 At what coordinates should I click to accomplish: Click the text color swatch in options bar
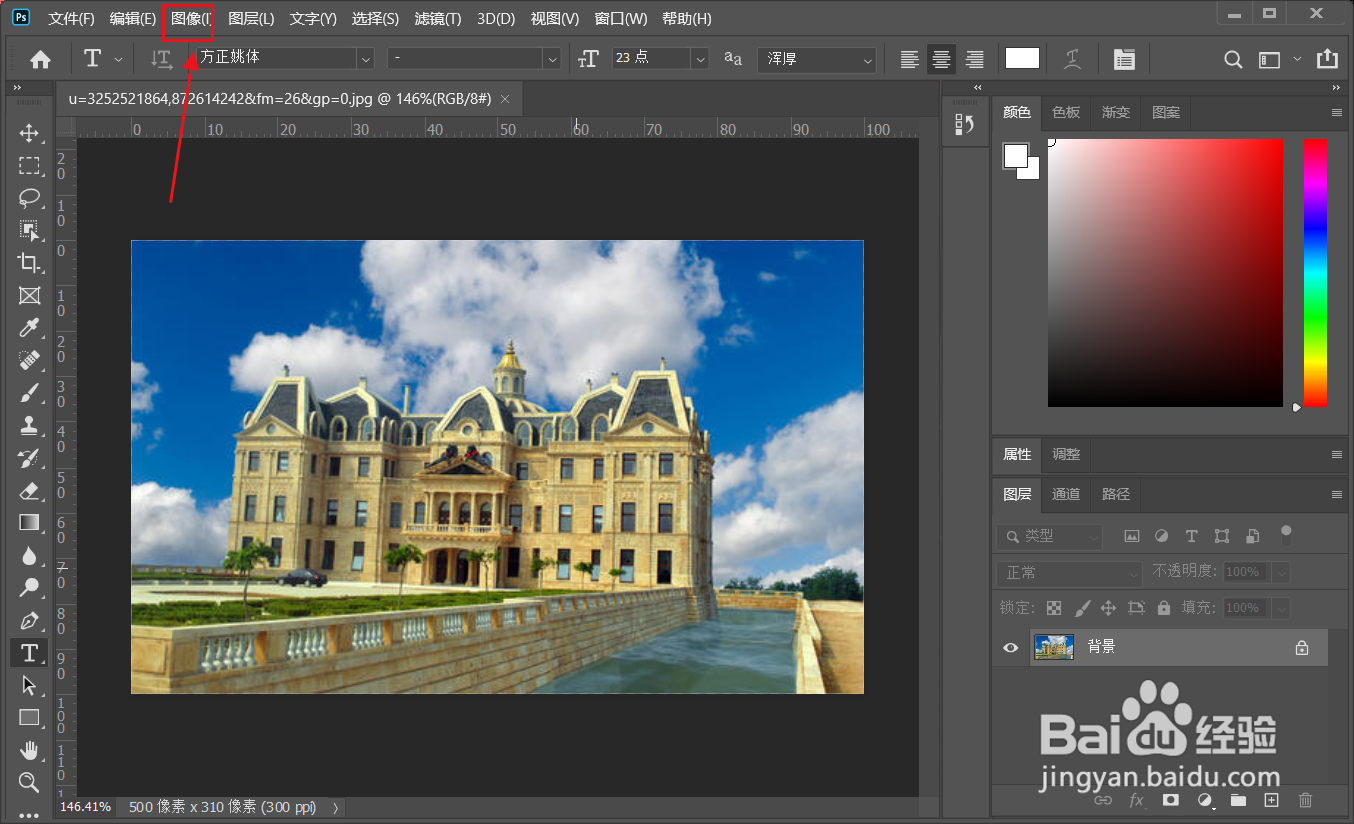1022,58
